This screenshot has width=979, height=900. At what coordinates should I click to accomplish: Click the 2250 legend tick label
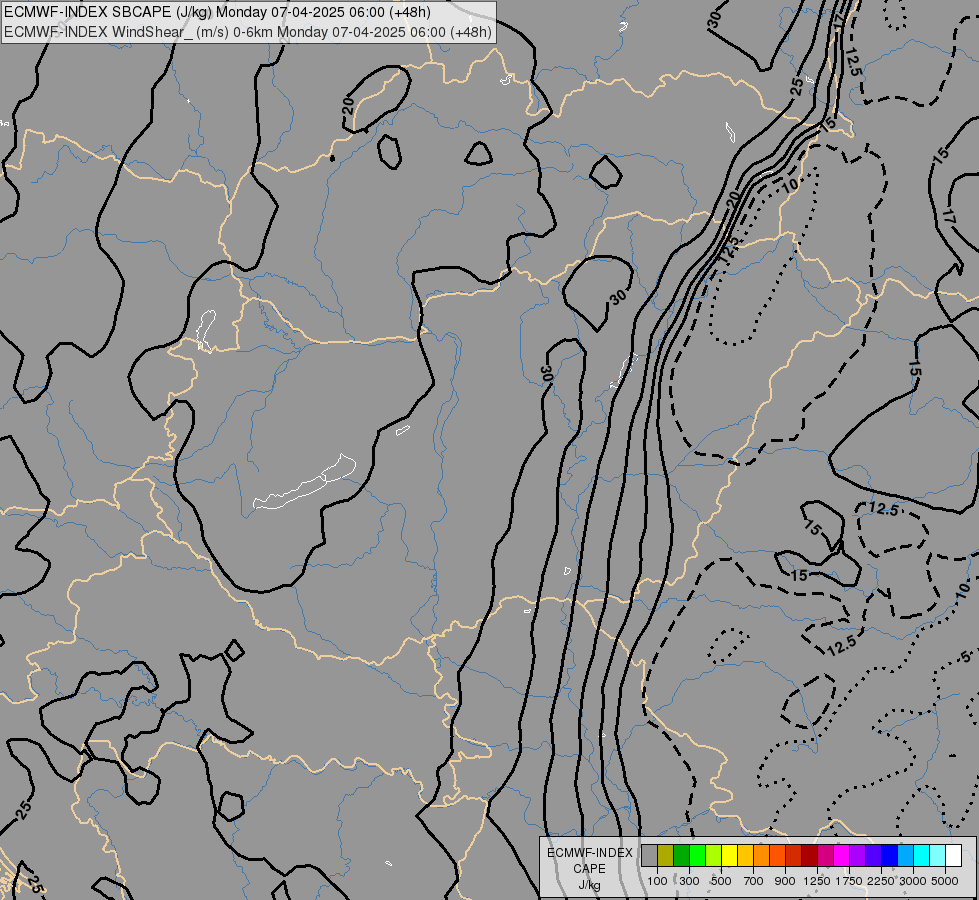click(881, 881)
